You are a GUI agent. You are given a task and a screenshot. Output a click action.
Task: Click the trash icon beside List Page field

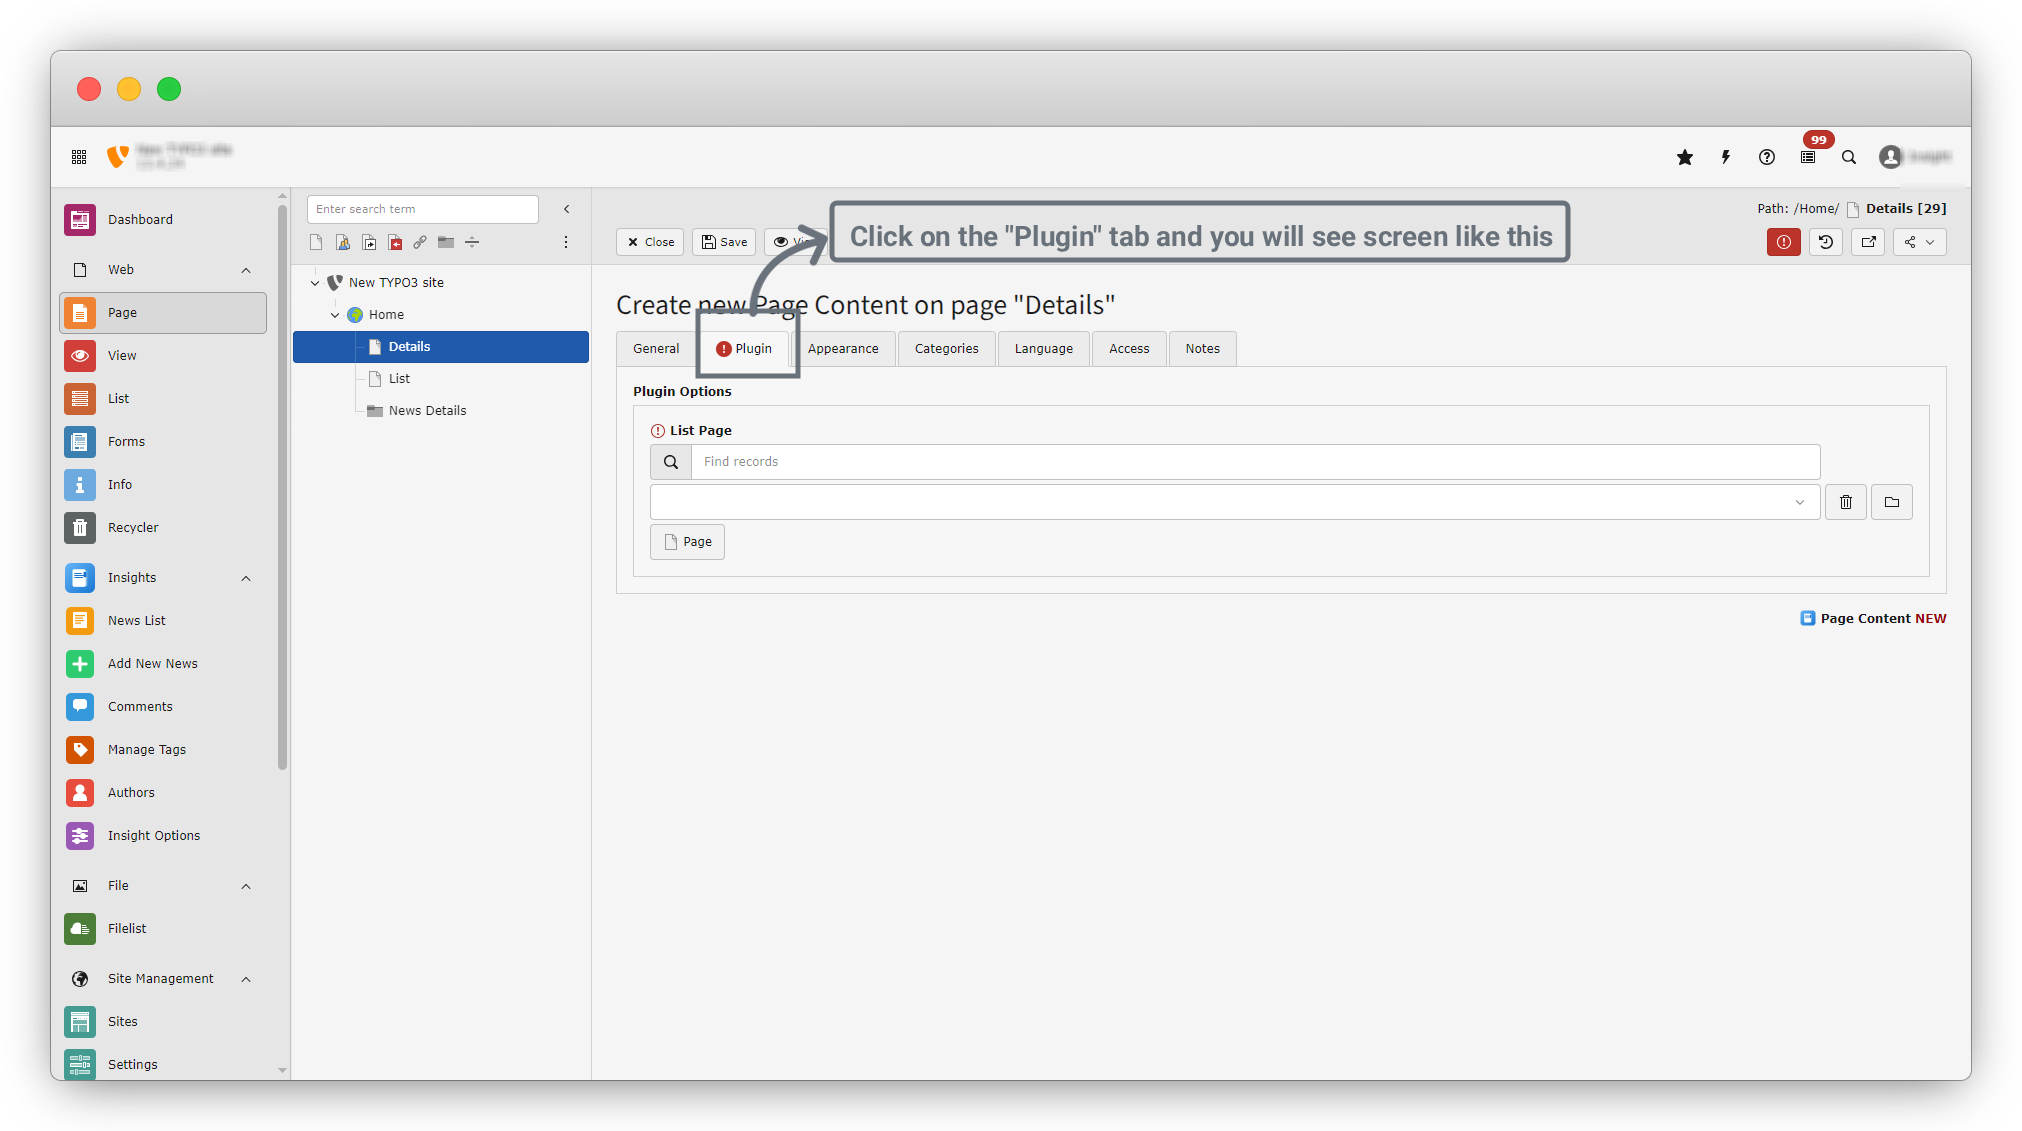[1846, 502]
